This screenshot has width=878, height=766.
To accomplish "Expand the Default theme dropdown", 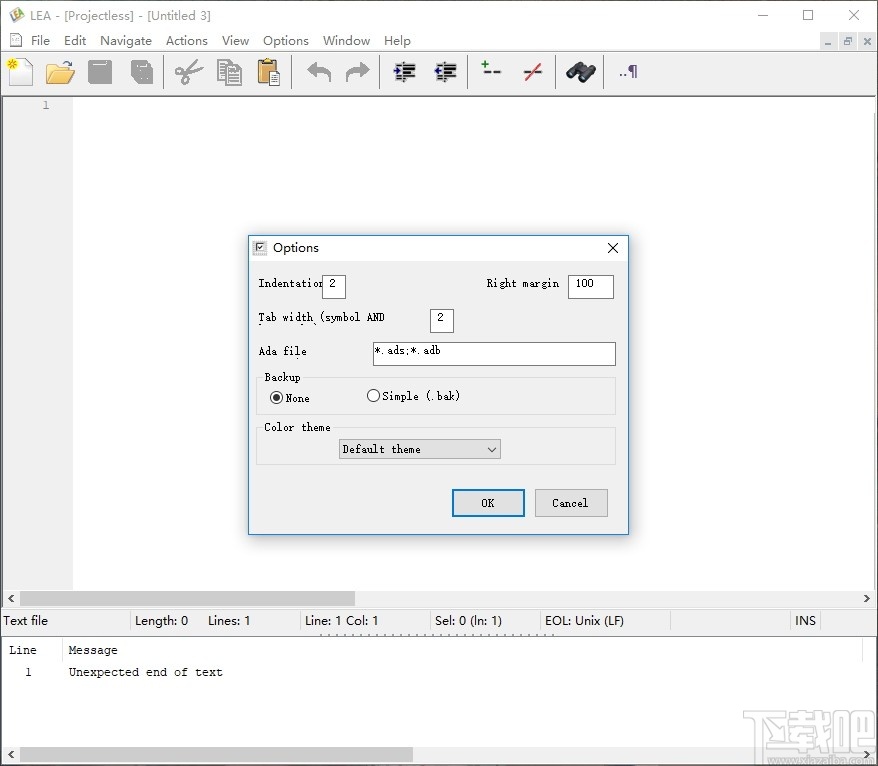I will (419, 449).
